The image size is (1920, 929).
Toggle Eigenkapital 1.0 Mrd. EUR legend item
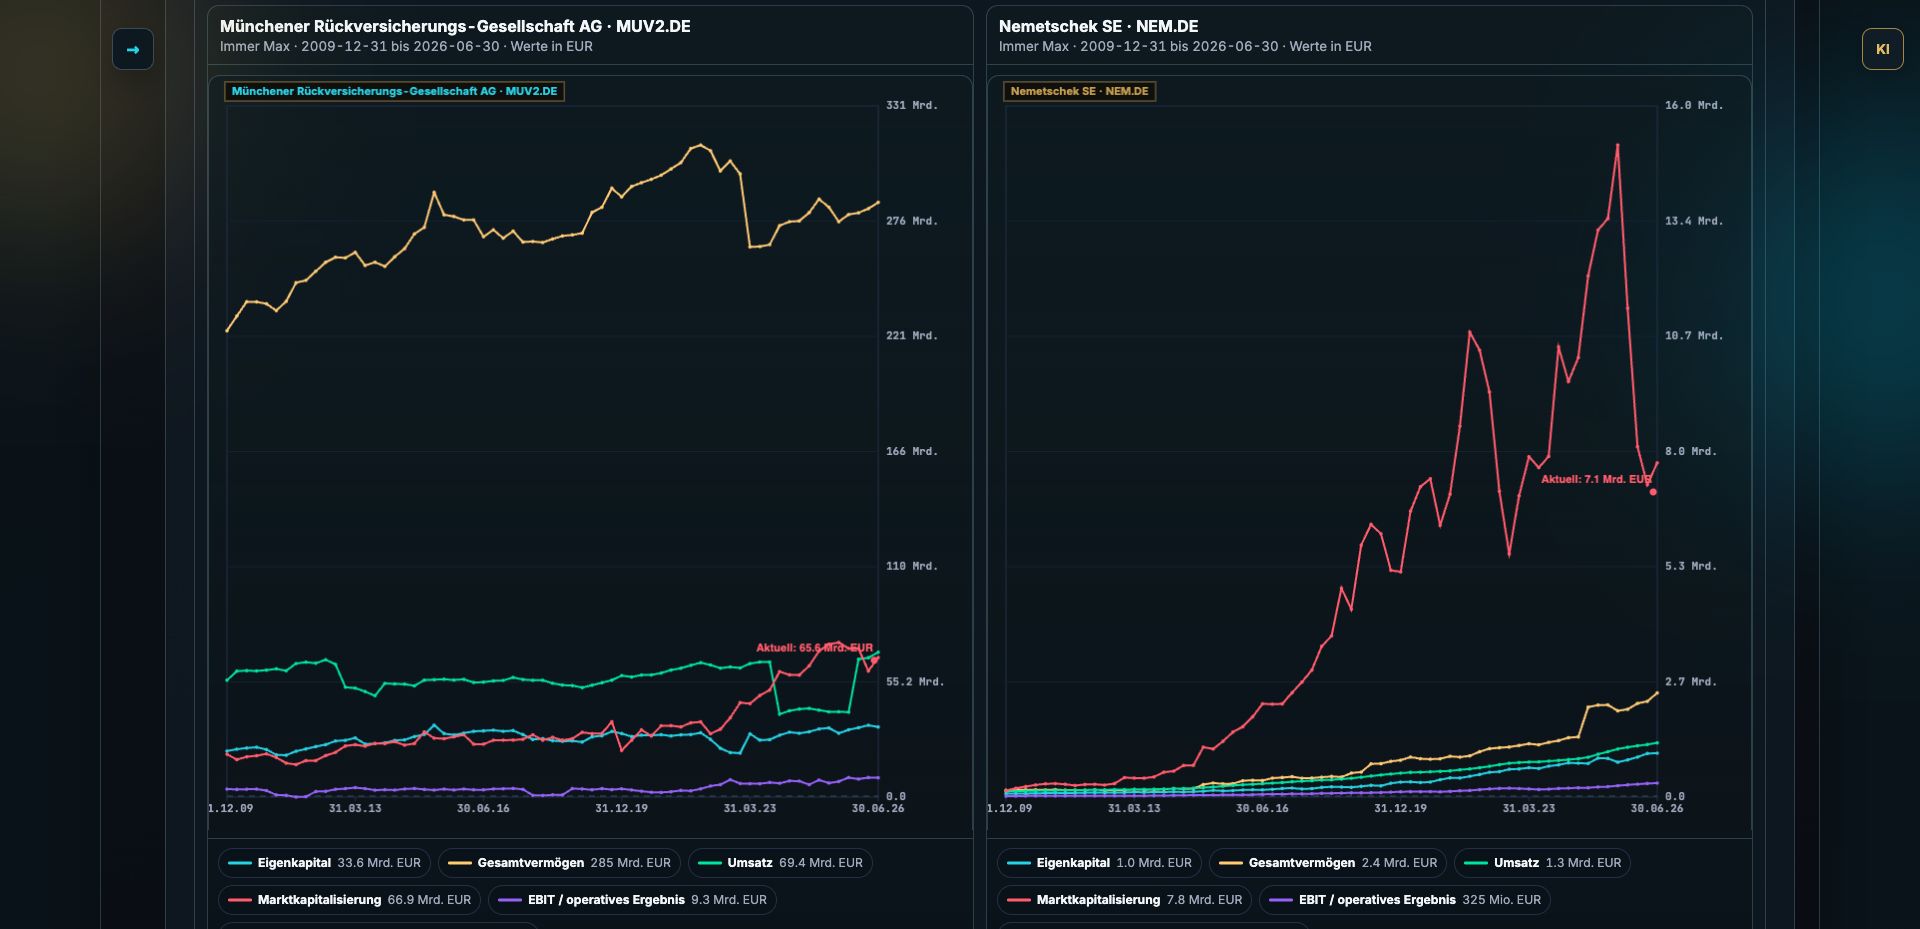click(x=1100, y=863)
